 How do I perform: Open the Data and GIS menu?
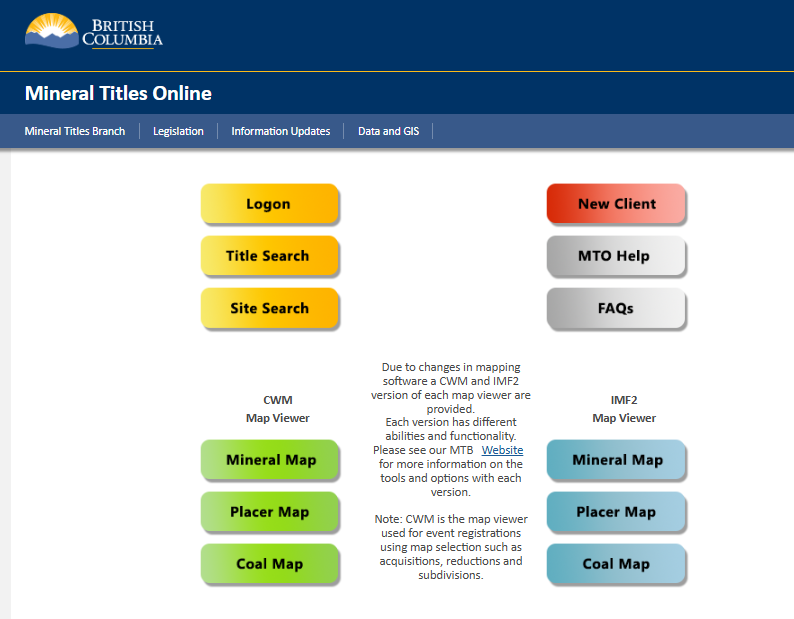click(x=388, y=131)
